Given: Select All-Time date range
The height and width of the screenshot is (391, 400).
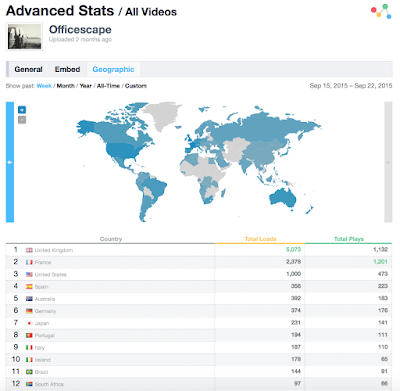Looking at the screenshot, I should (x=108, y=86).
